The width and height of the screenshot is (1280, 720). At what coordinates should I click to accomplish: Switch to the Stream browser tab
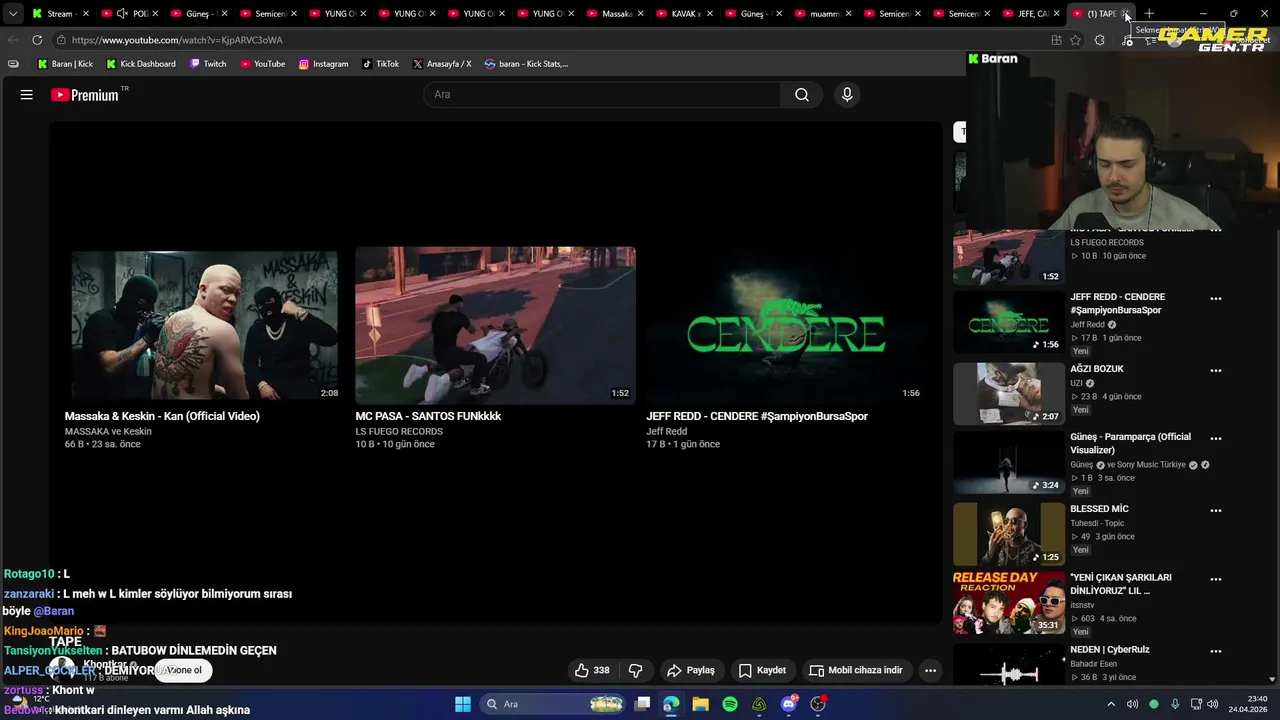tap(59, 14)
